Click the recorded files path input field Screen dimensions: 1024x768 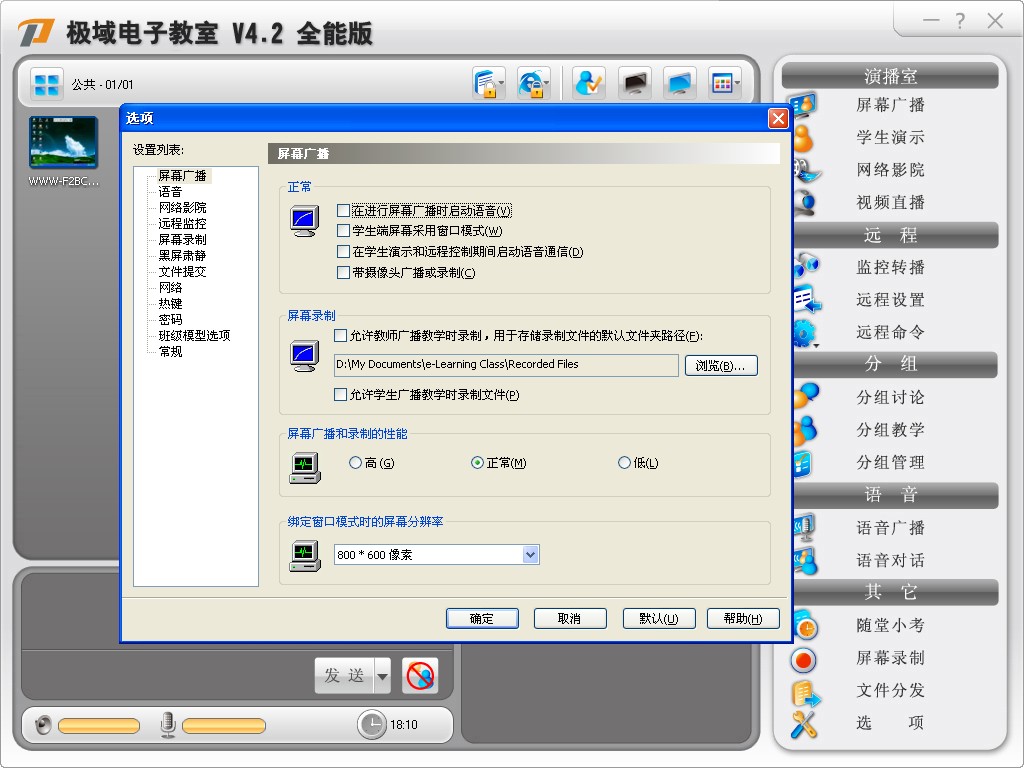point(505,365)
